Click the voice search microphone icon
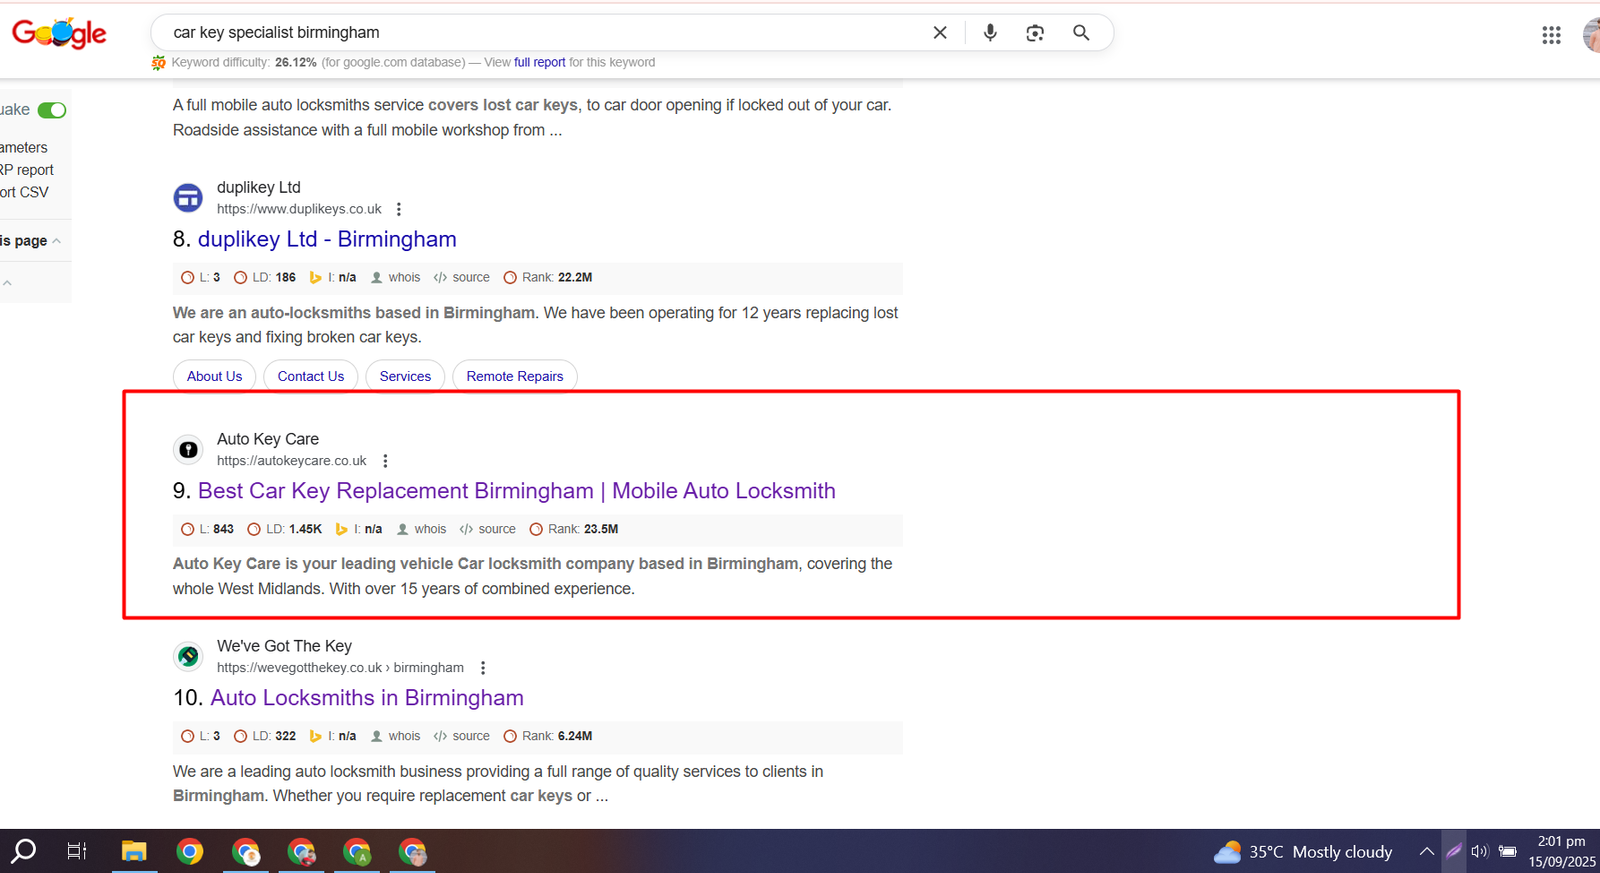The width and height of the screenshot is (1600, 873). point(990,32)
